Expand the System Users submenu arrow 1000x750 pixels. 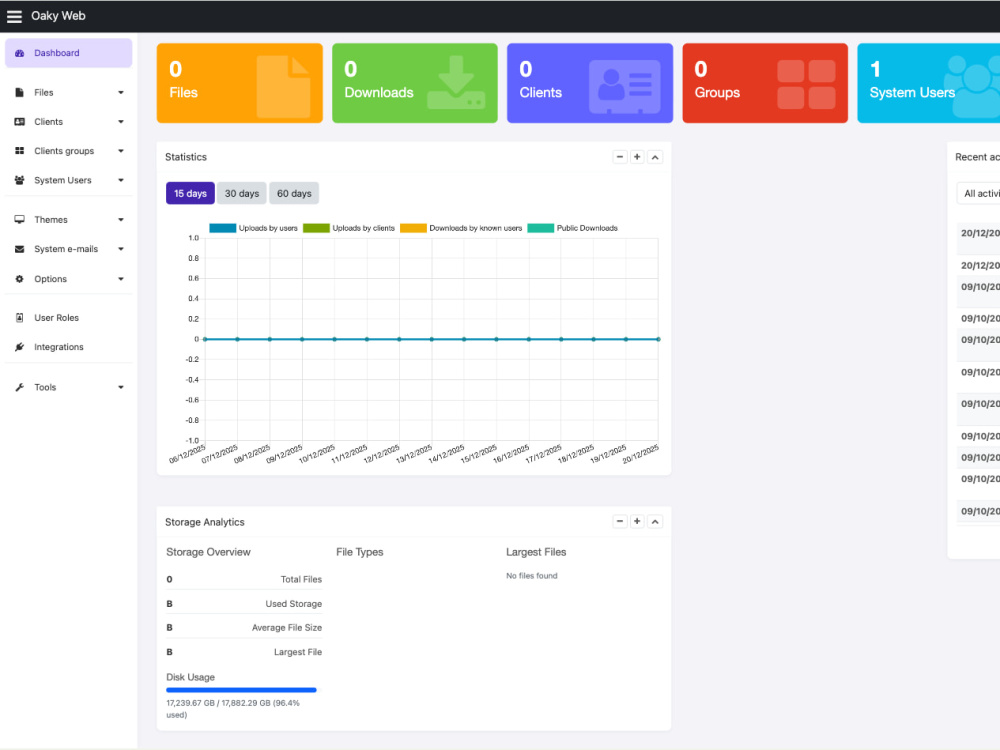[x=121, y=180]
